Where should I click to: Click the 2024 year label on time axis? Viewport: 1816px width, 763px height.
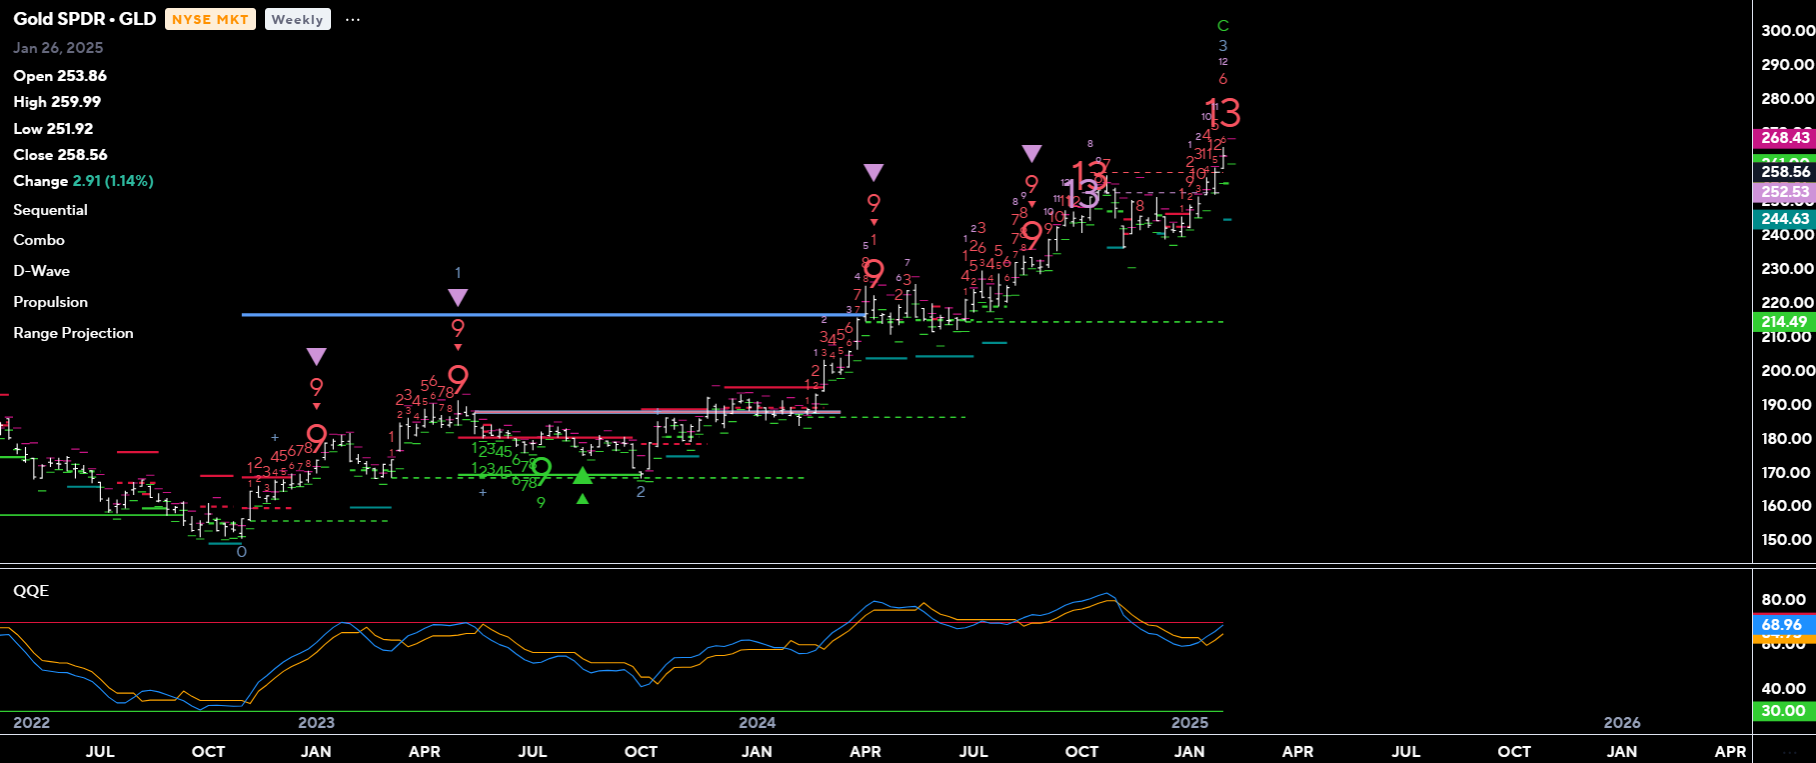[757, 723]
